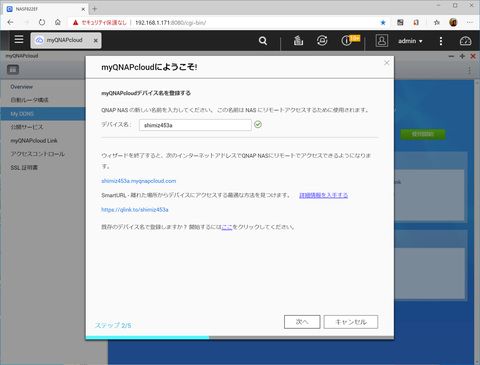Open the three-dot more options menu
Image resolution: width=480 pixels, height=365 pixels.
pyautogui.click(x=441, y=41)
